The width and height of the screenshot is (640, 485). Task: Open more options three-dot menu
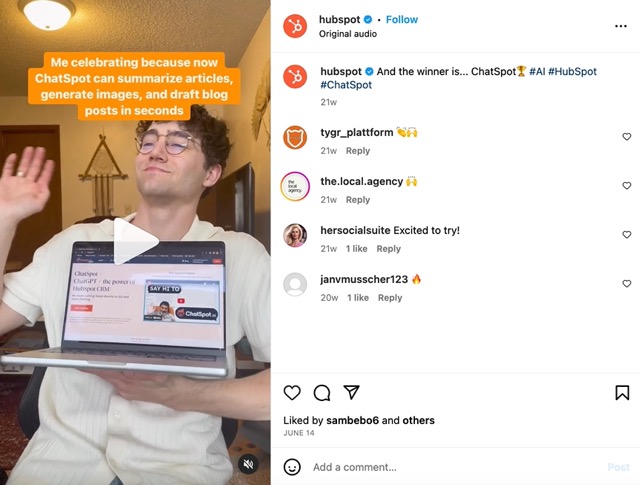(x=620, y=26)
